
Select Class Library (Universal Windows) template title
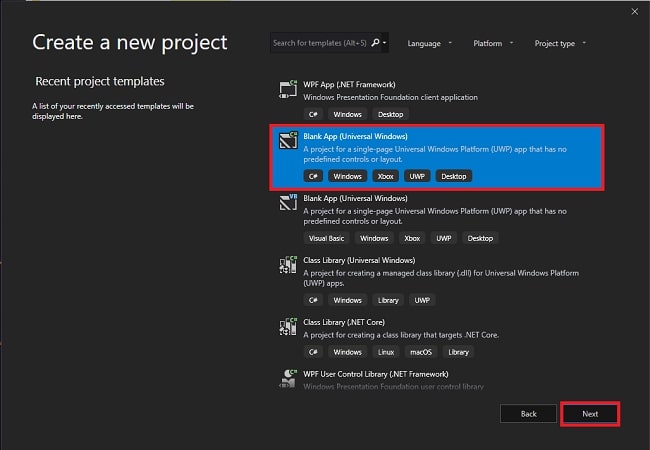click(x=359, y=260)
